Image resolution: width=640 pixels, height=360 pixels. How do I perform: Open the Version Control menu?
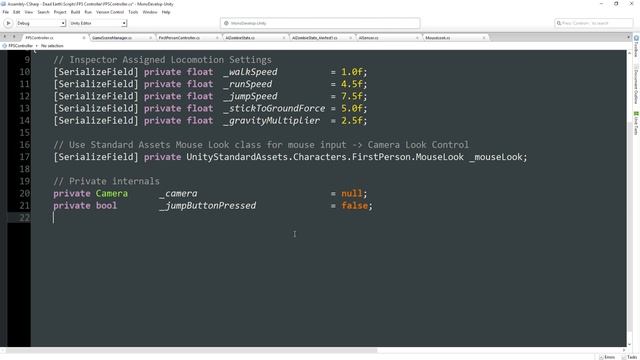110,12
